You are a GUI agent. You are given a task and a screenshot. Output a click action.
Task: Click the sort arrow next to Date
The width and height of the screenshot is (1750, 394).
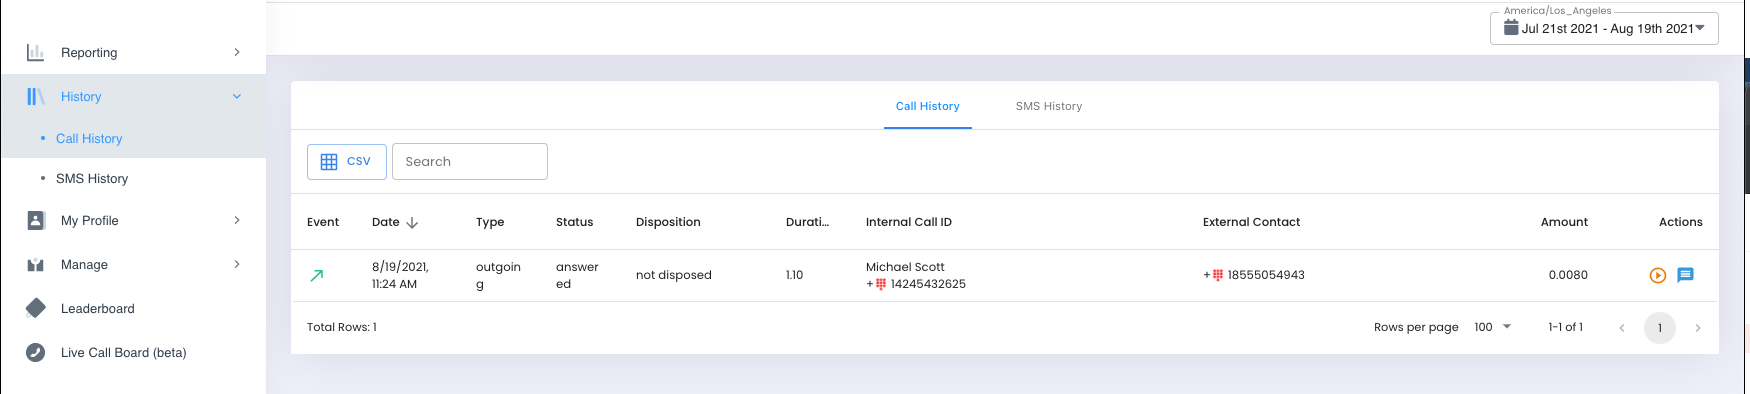(x=412, y=222)
